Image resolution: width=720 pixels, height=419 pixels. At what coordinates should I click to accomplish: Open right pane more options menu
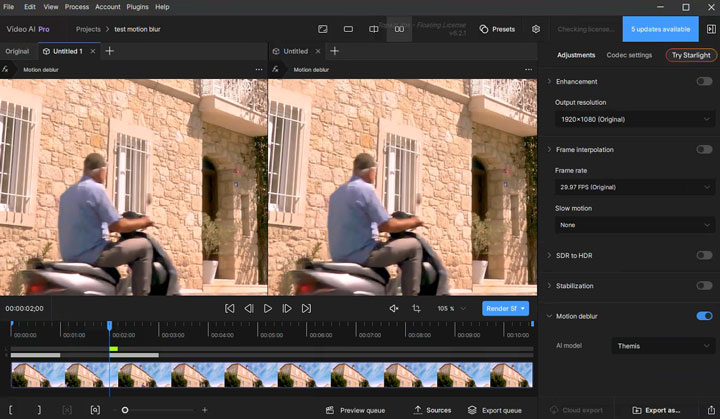pos(529,70)
